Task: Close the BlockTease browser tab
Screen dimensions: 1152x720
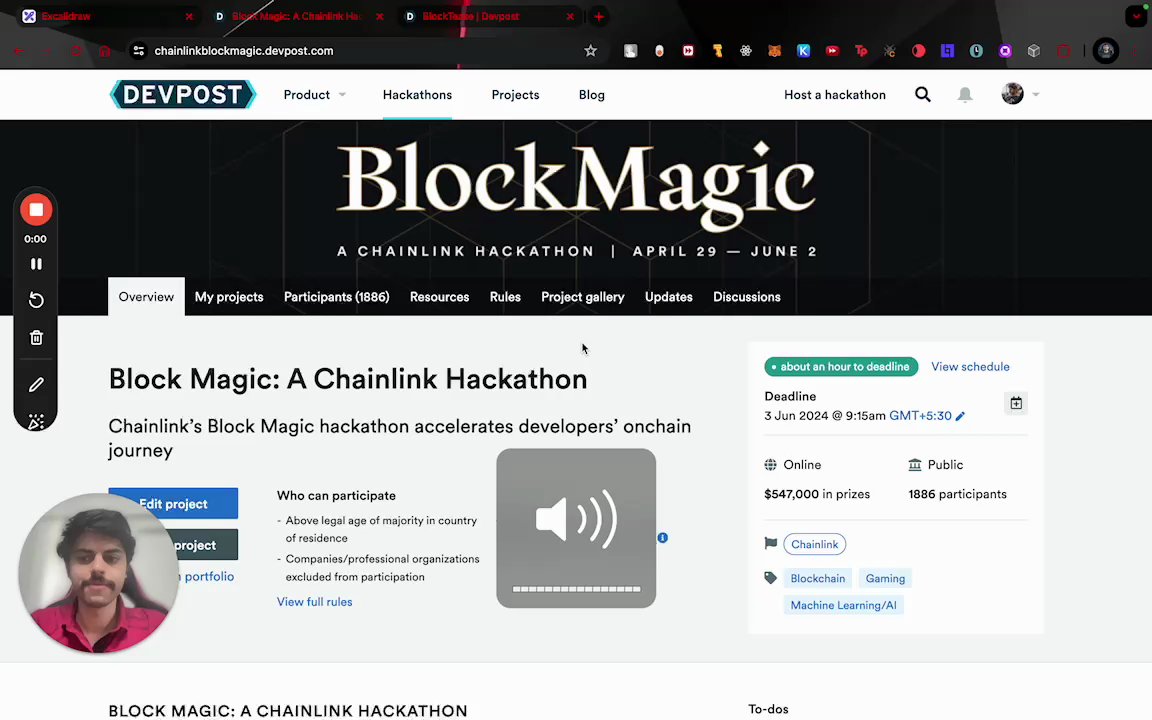Action: (569, 16)
